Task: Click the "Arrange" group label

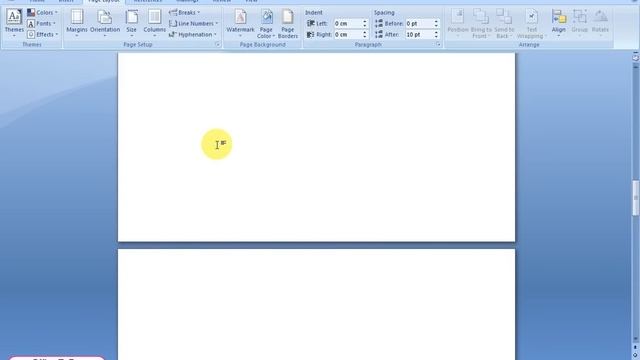Action: tap(529, 44)
